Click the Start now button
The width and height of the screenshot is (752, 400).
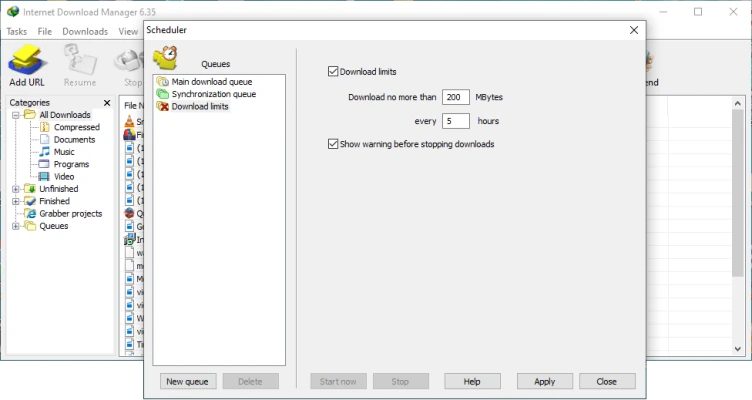coord(338,382)
